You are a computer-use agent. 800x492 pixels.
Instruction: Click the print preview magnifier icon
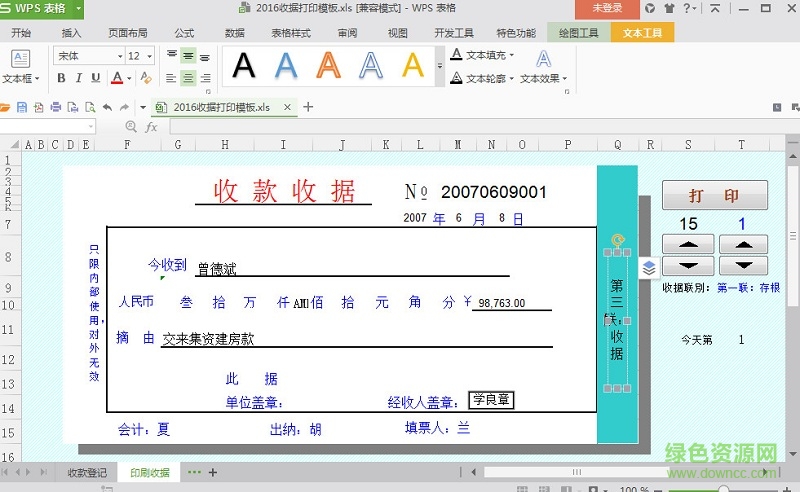point(90,107)
